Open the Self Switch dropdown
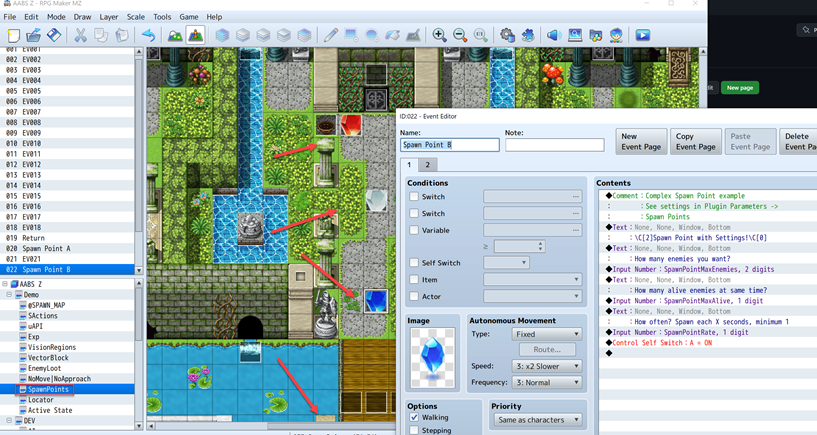817x435 pixels. (x=506, y=263)
